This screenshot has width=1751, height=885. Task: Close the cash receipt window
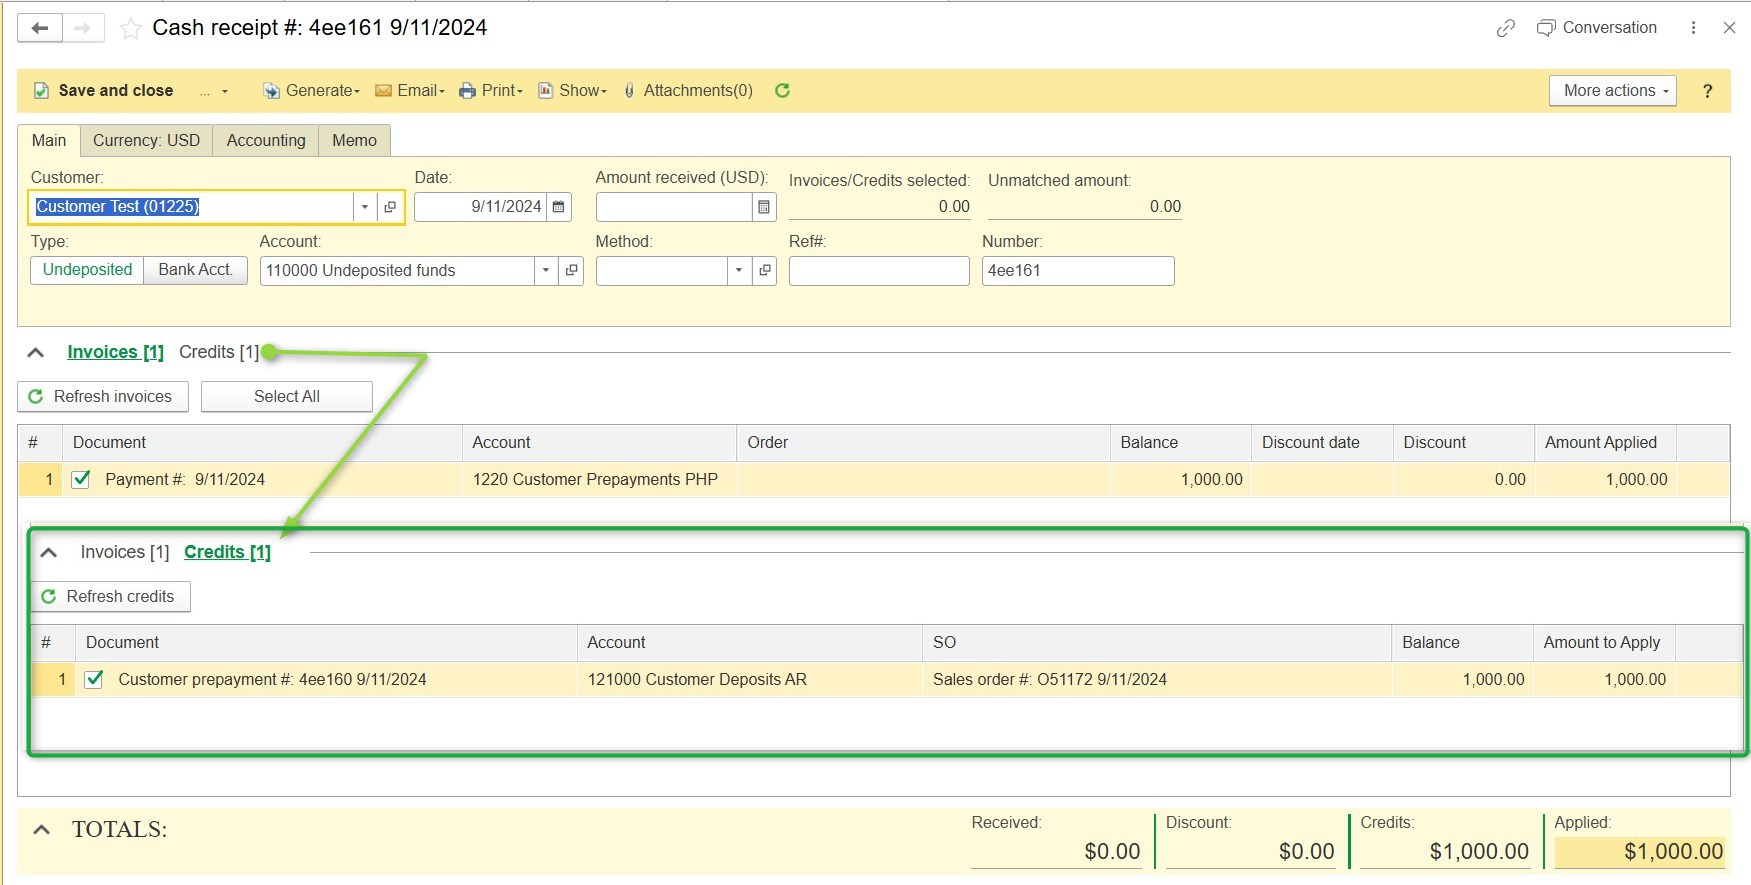[1729, 28]
